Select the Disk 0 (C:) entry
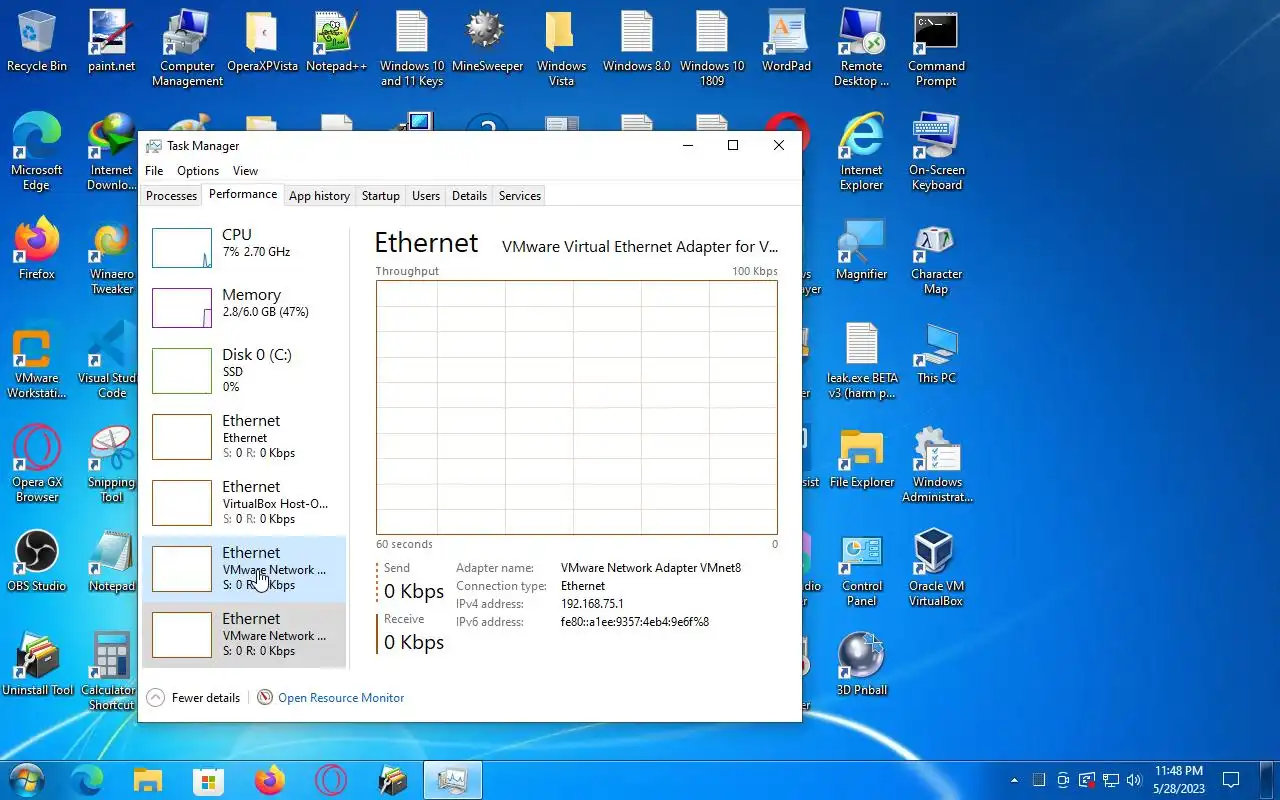Image resolution: width=1280 pixels, height=800 pixels. pos(244,370)
